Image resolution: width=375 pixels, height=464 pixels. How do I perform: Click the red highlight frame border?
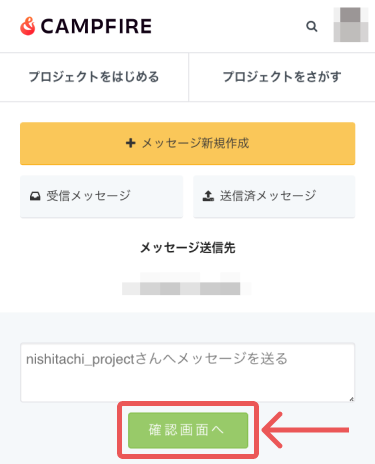[x=188, y=404]
